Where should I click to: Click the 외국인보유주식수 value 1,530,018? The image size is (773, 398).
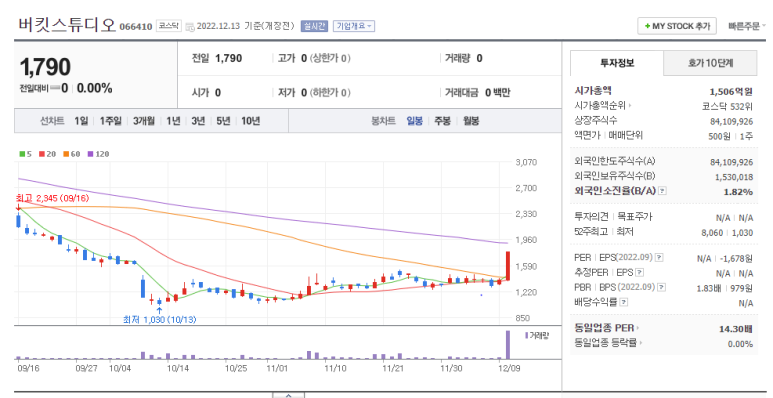pos(734,177)
